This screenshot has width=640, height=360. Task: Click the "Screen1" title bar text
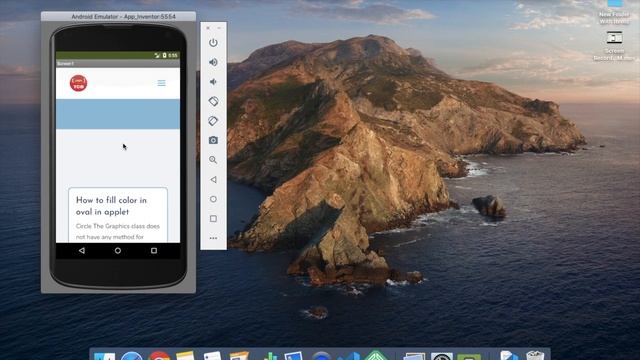65,64
